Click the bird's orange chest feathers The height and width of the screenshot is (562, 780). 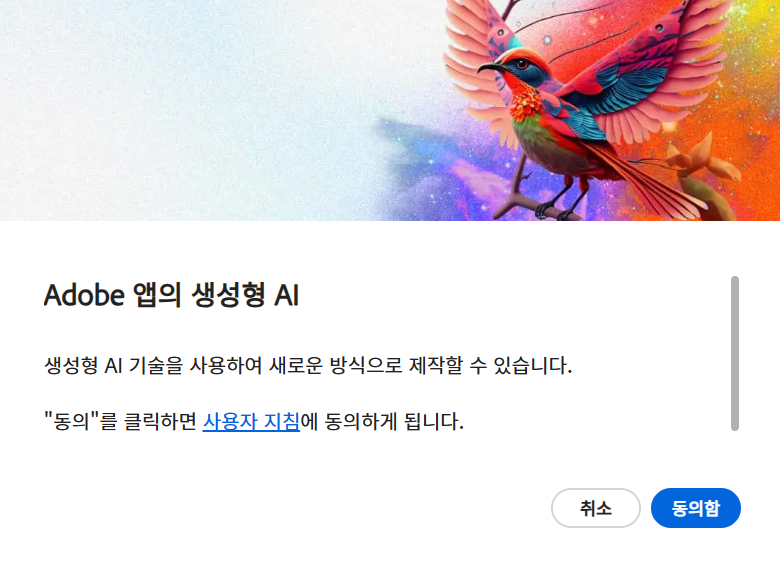pos(527,104)
